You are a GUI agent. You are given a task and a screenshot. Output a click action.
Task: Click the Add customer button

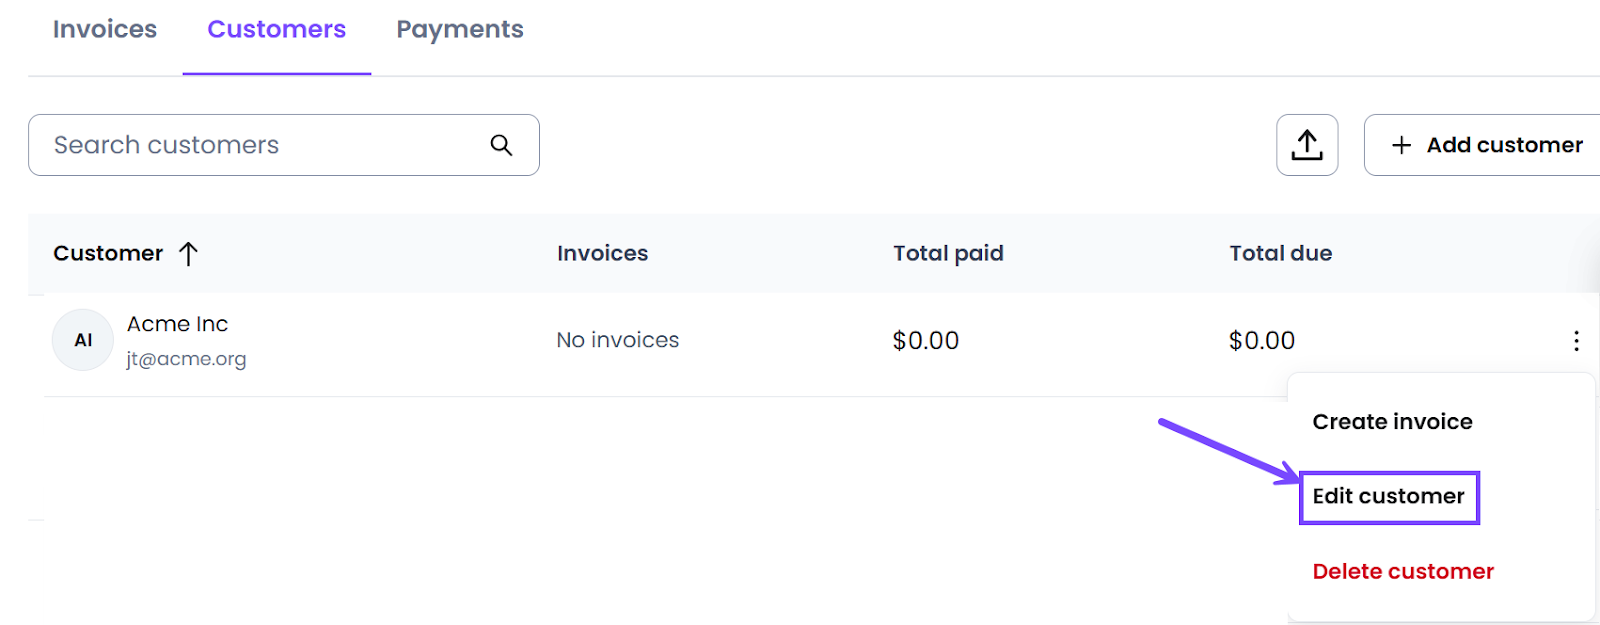(1483, 145)
